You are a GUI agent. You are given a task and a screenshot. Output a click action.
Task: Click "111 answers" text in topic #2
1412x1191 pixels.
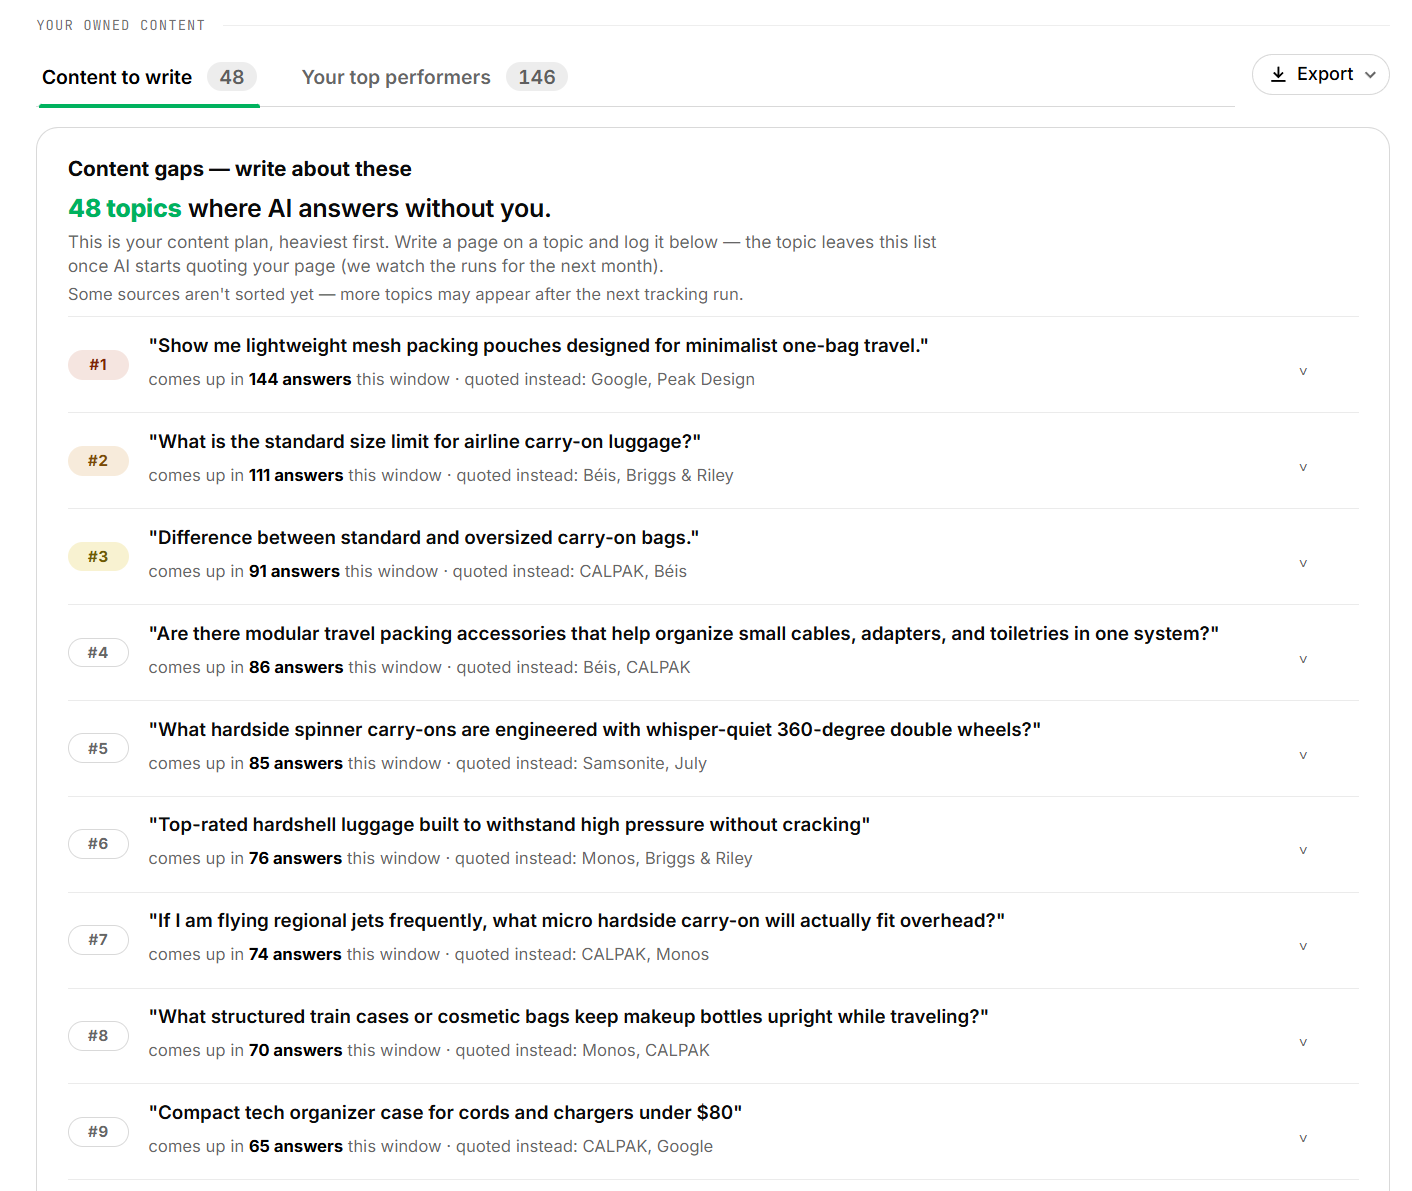(x=296, y=476)
